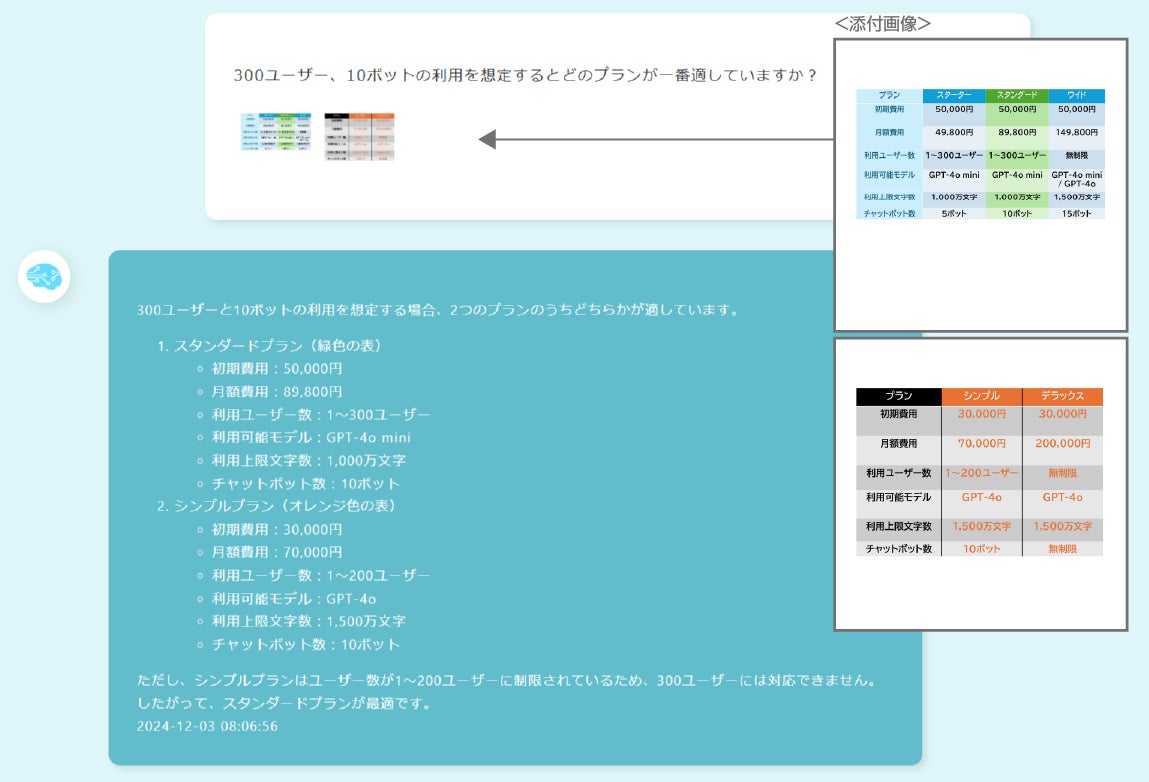Click the heading 'スタンダードプラン（緑色の表）'
The height and width of the screenshot is (782, 1149).
[x=278, y=345]
